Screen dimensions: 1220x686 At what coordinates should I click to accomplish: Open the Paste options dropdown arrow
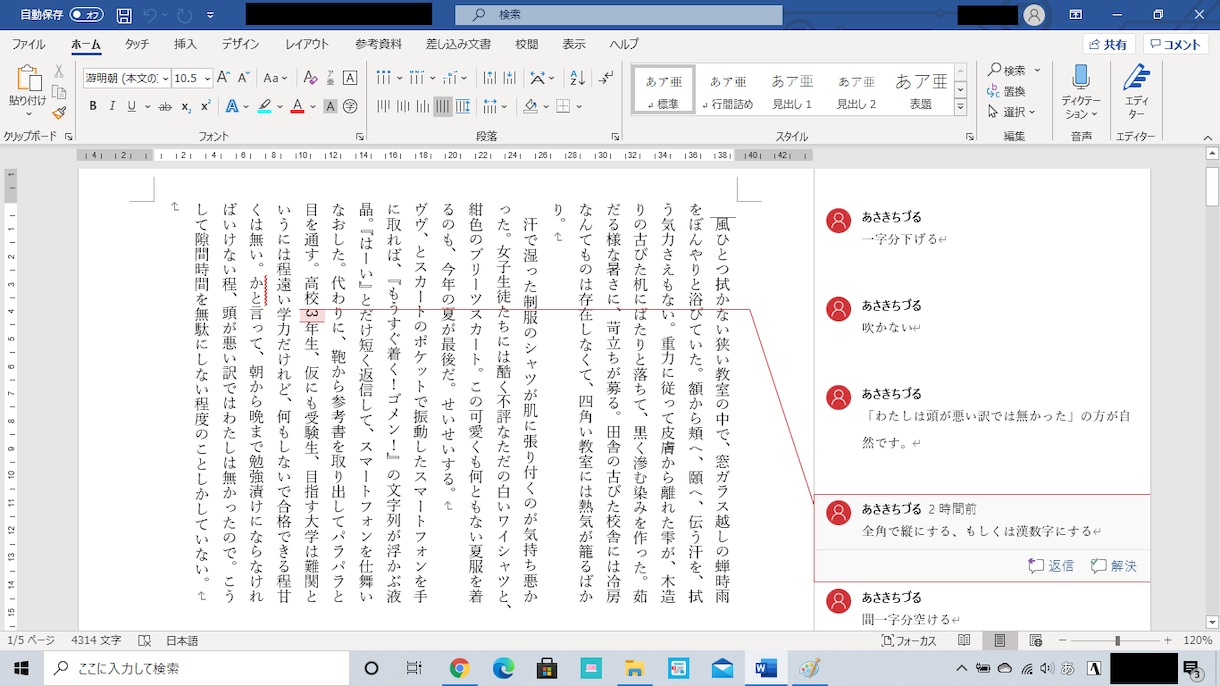[x=27, y=113]
